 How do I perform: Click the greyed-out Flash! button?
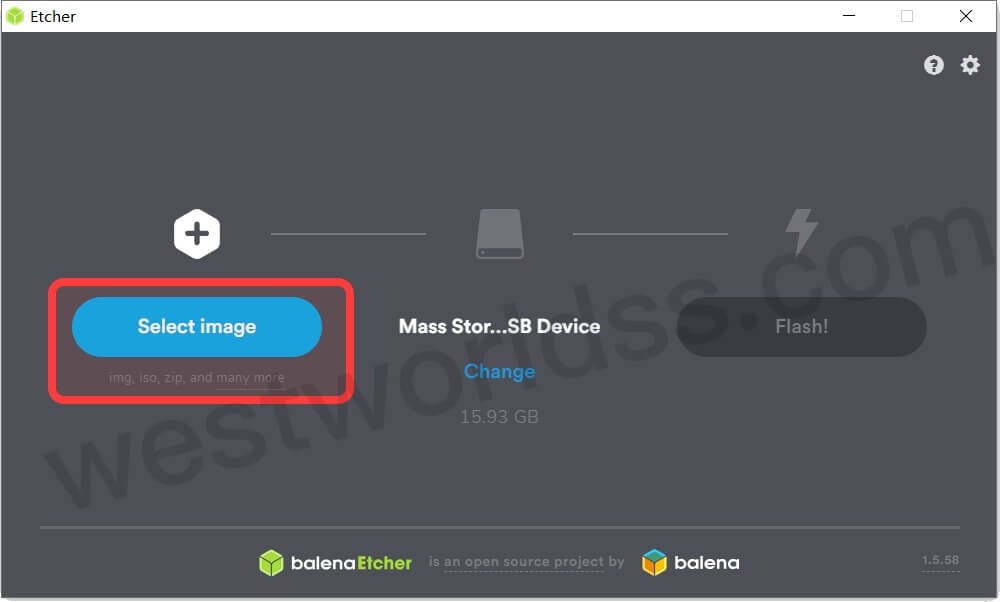coord(802,327)
